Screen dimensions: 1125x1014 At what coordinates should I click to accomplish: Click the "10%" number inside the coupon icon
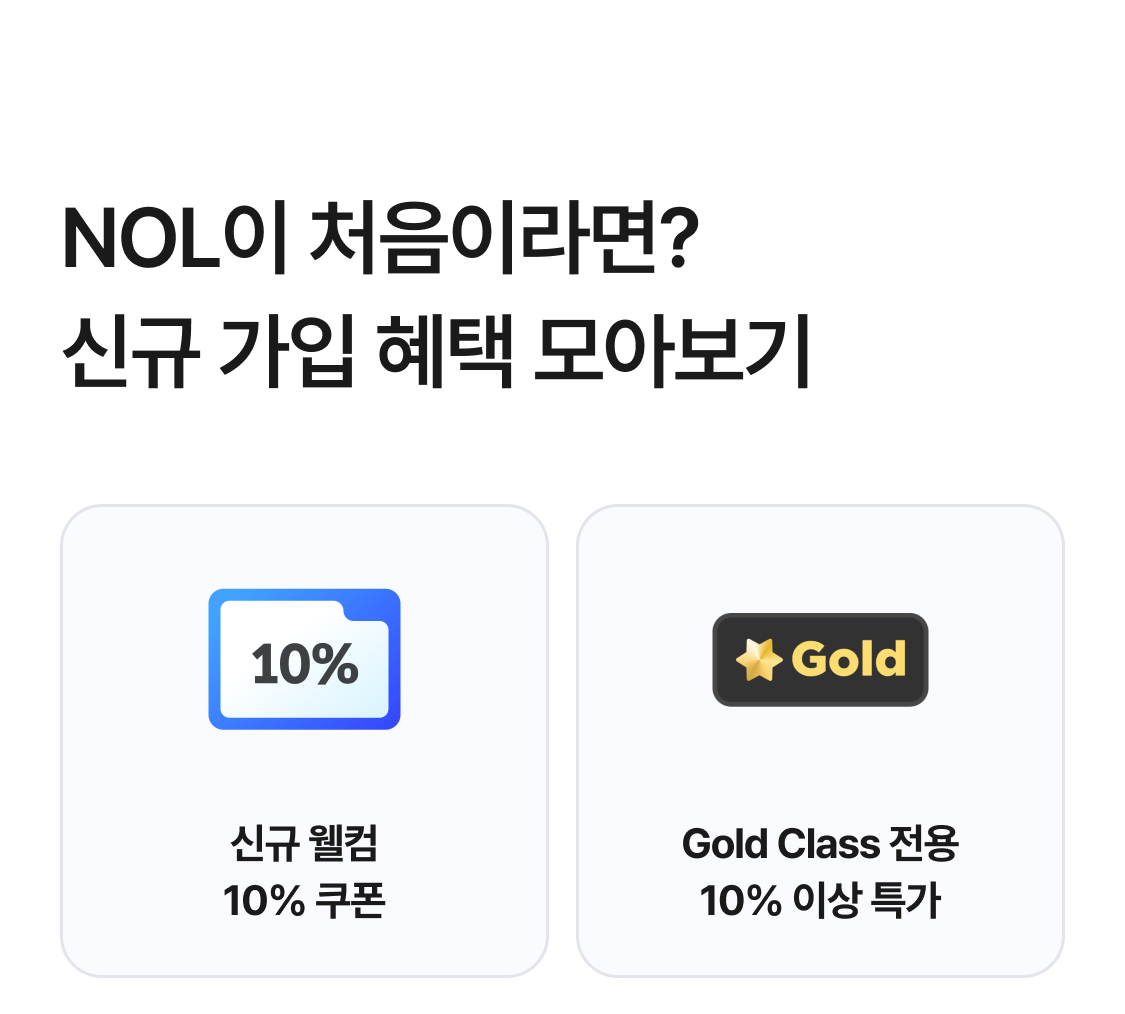[x=304, y=664]
